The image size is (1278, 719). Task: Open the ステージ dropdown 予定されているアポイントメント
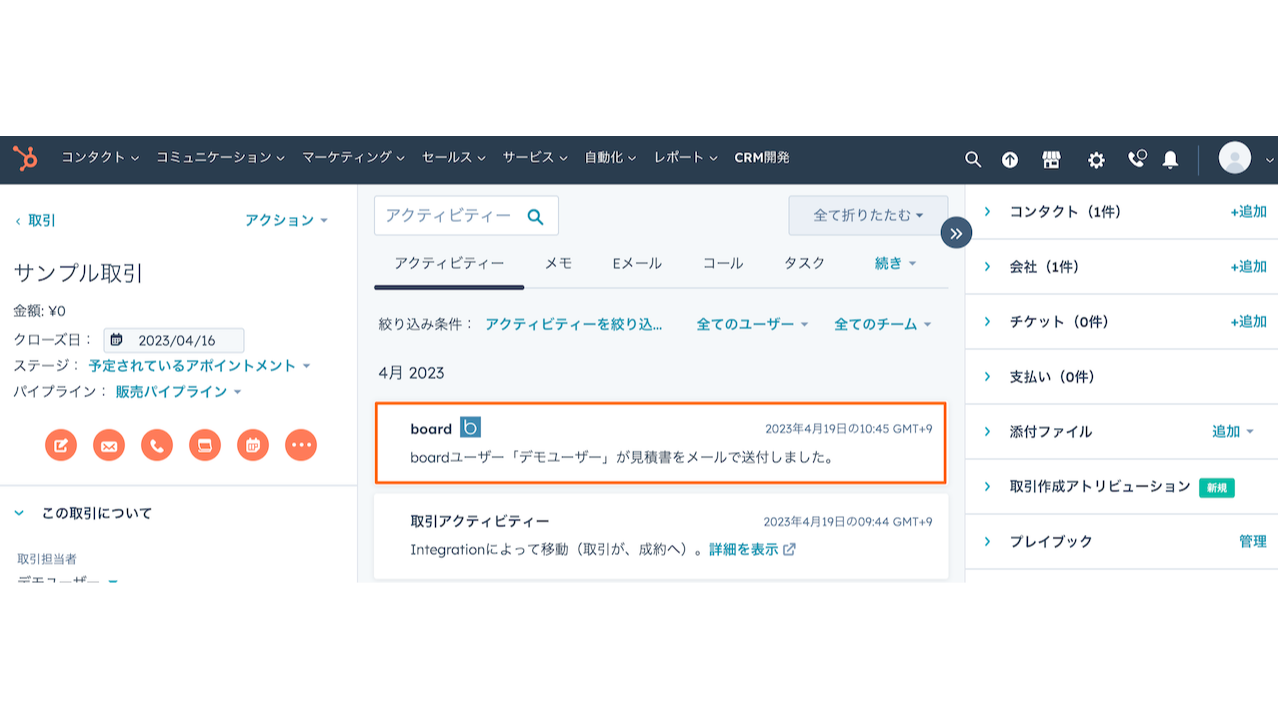point(198,366)
